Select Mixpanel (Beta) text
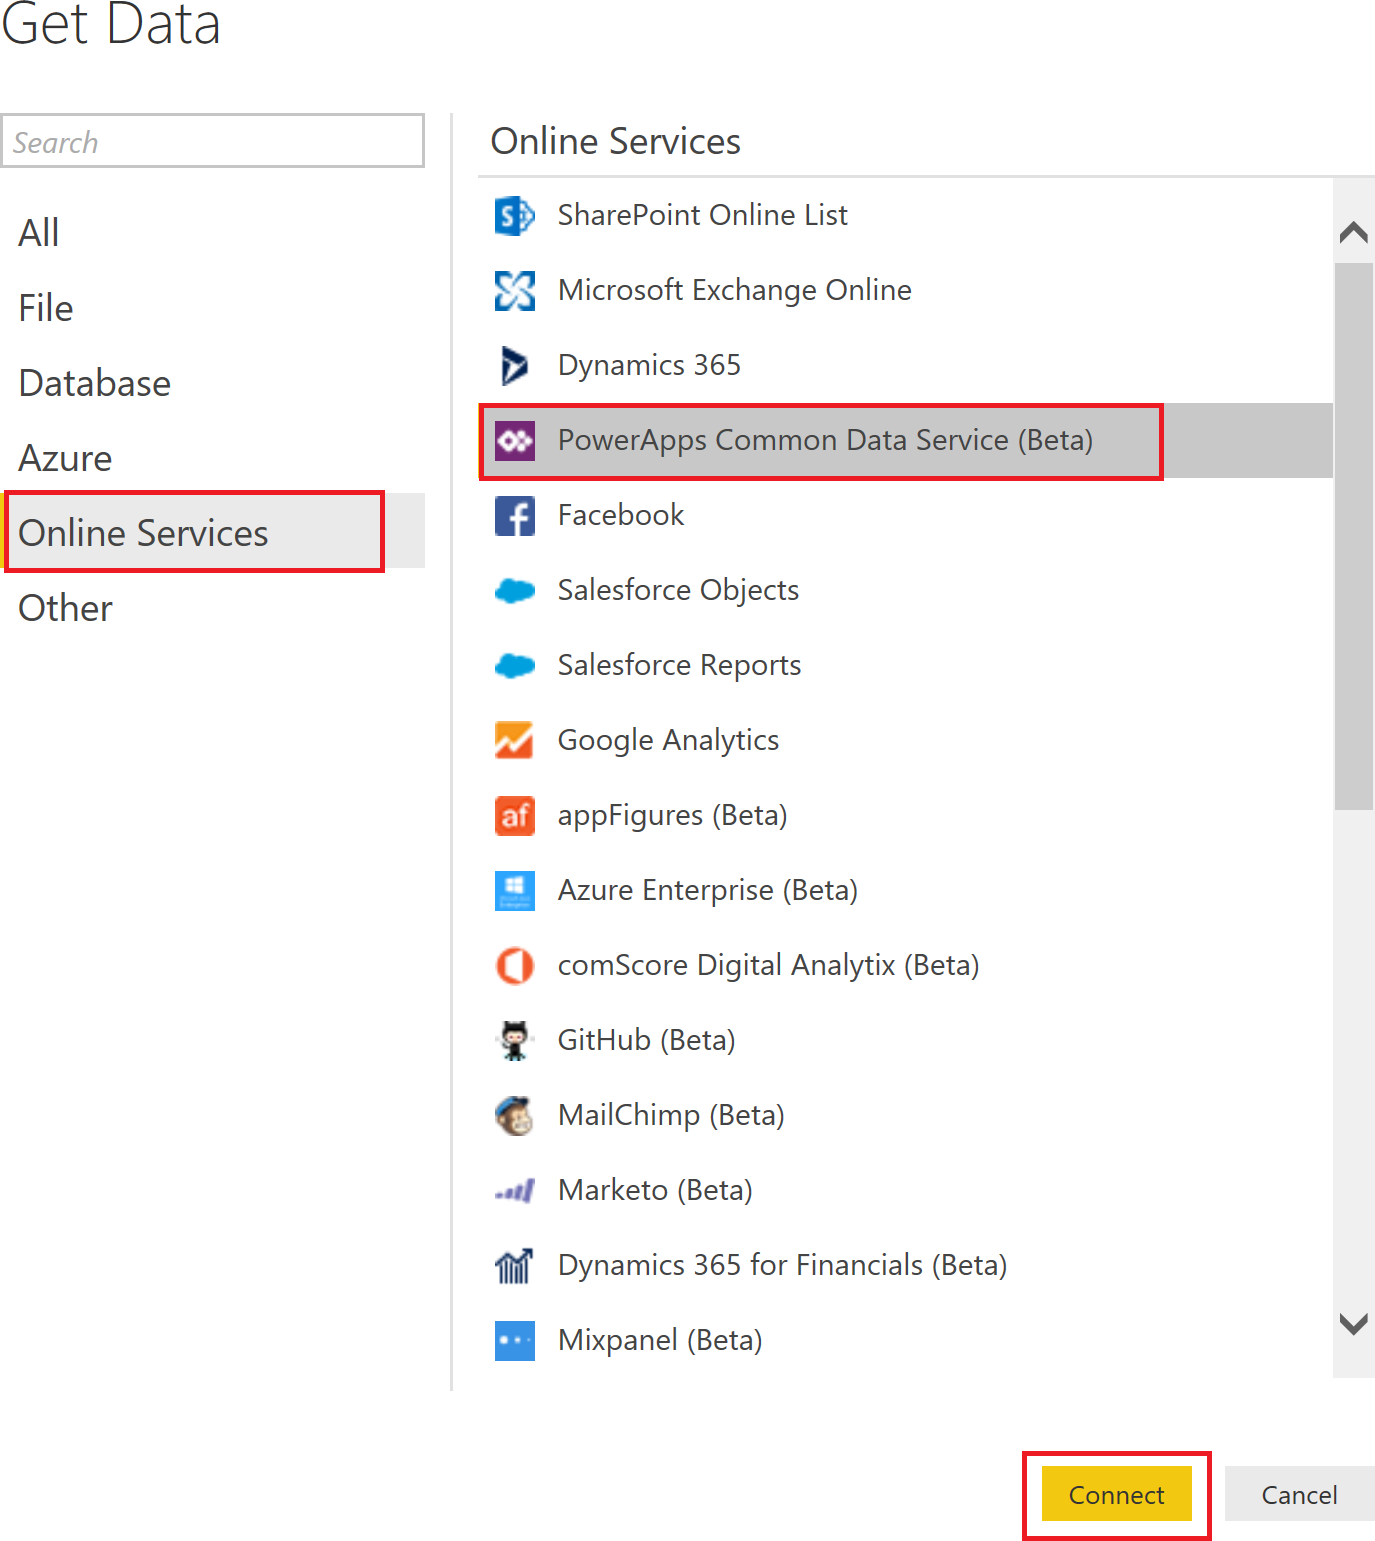 (659, 1340)
